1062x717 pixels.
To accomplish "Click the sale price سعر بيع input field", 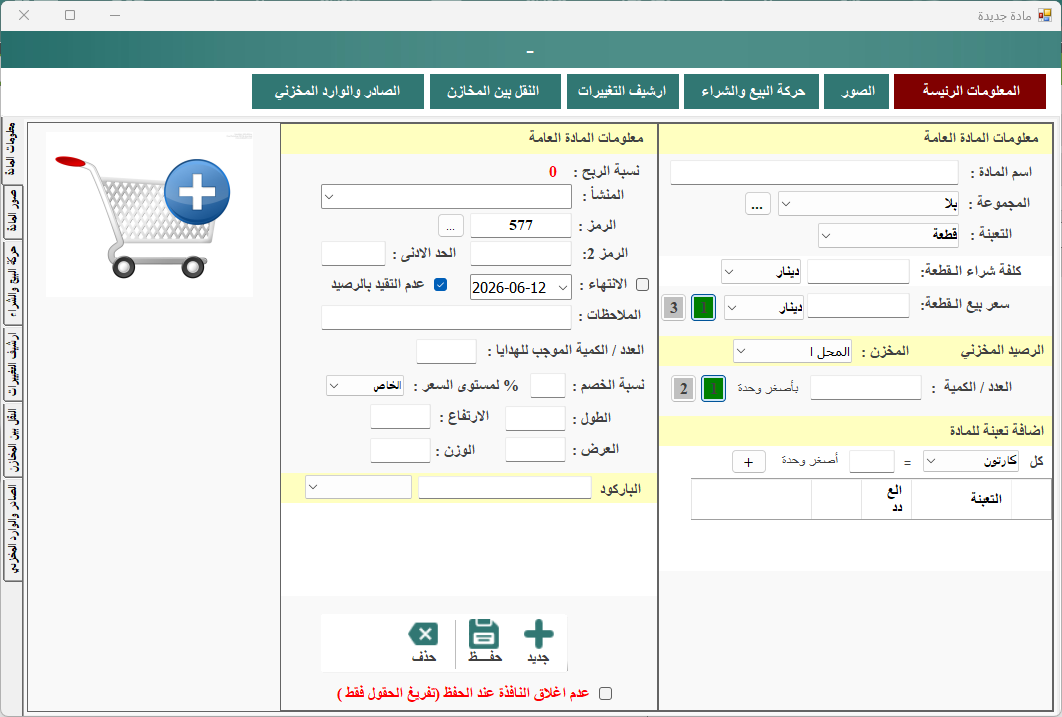I will click(858, 306).
